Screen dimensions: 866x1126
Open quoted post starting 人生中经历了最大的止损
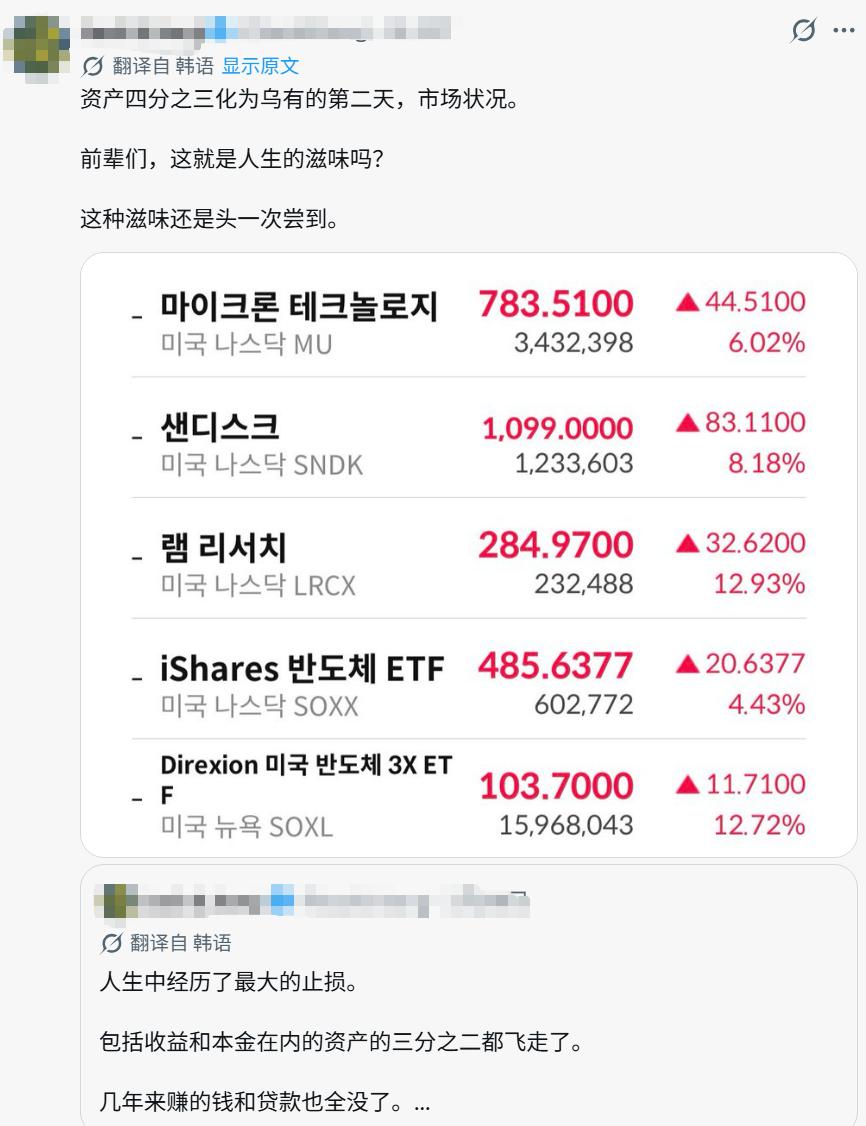point(469,995)
